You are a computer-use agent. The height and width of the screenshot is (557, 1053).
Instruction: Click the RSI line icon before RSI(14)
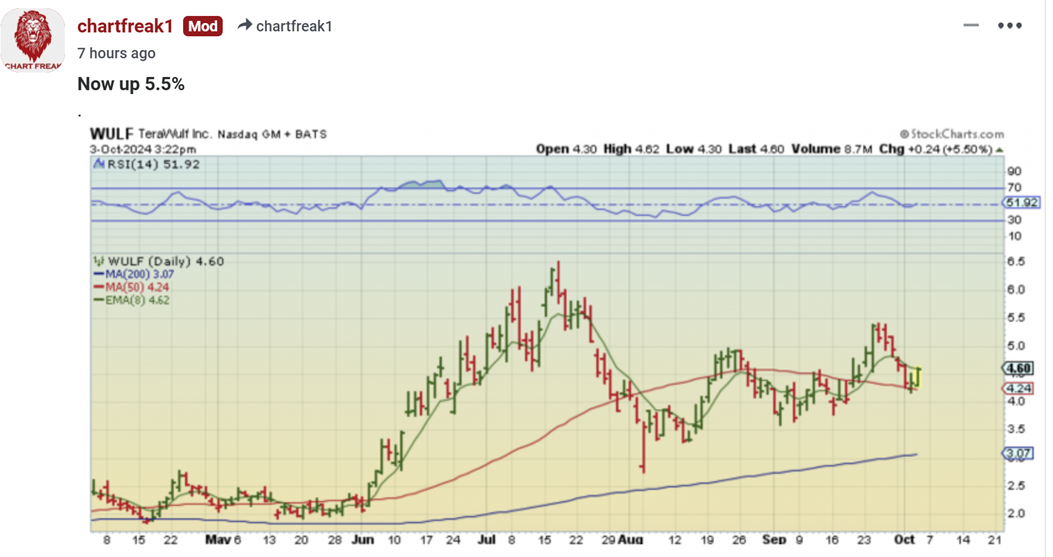[x=99, y=164]
